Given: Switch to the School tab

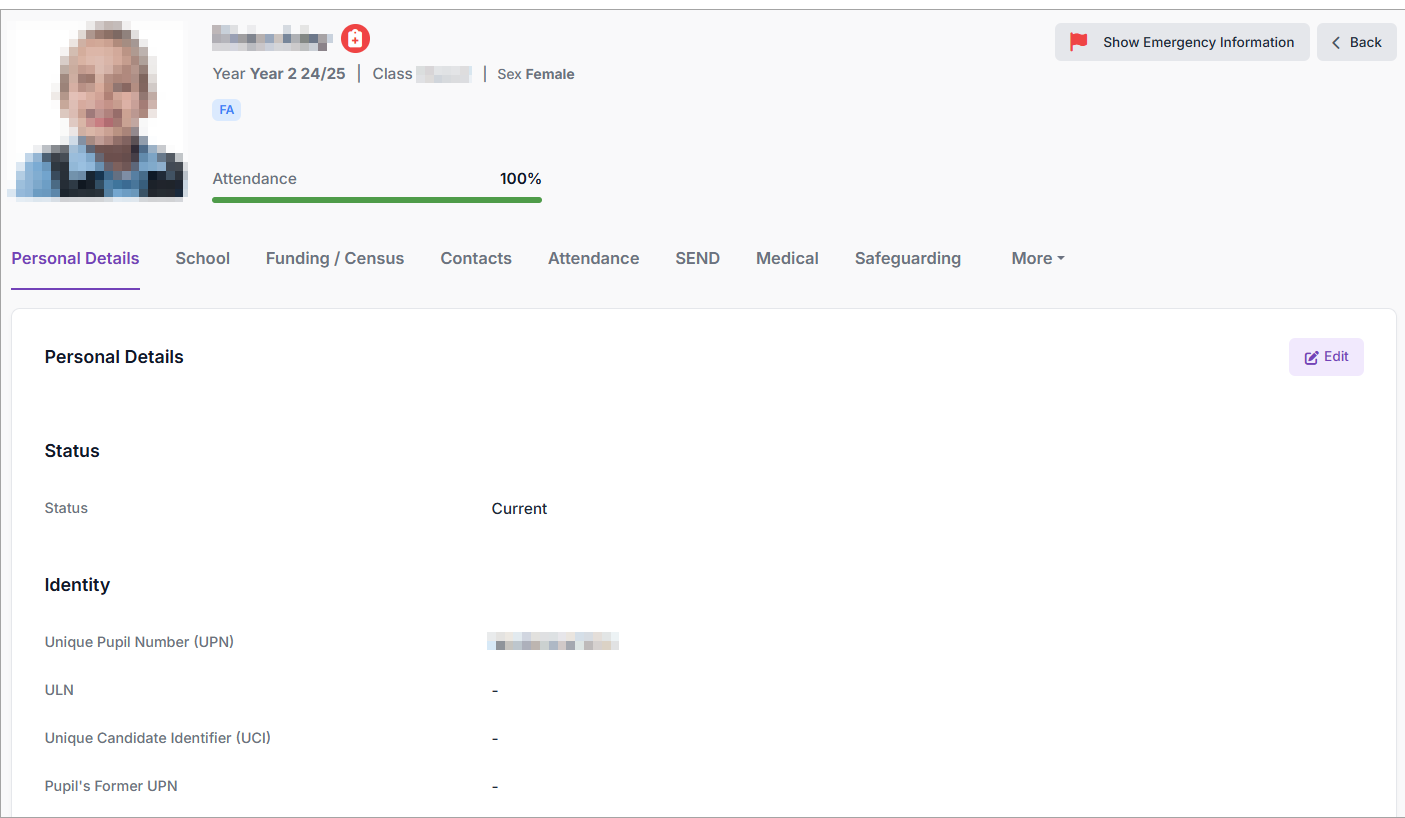Looking at the screenshot, I should click(202, 258).
